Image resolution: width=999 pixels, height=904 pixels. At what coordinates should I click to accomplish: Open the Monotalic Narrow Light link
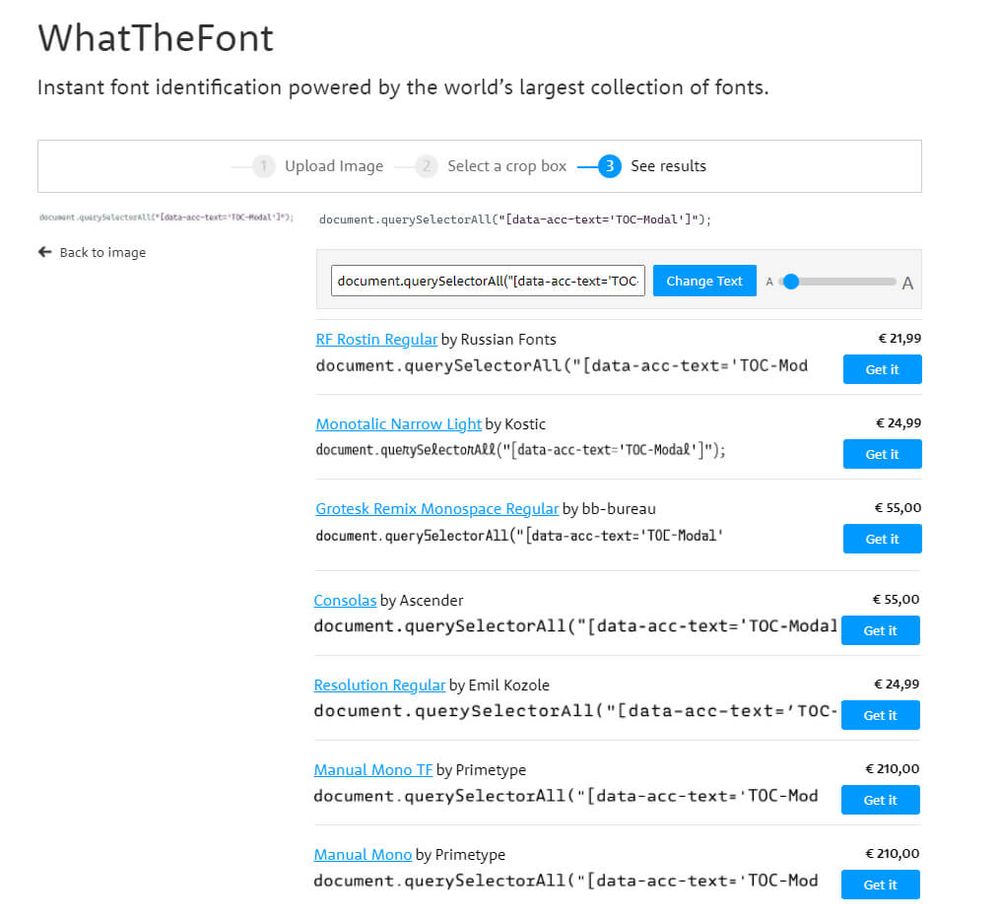pyautogui.click(x=398, y=424)
